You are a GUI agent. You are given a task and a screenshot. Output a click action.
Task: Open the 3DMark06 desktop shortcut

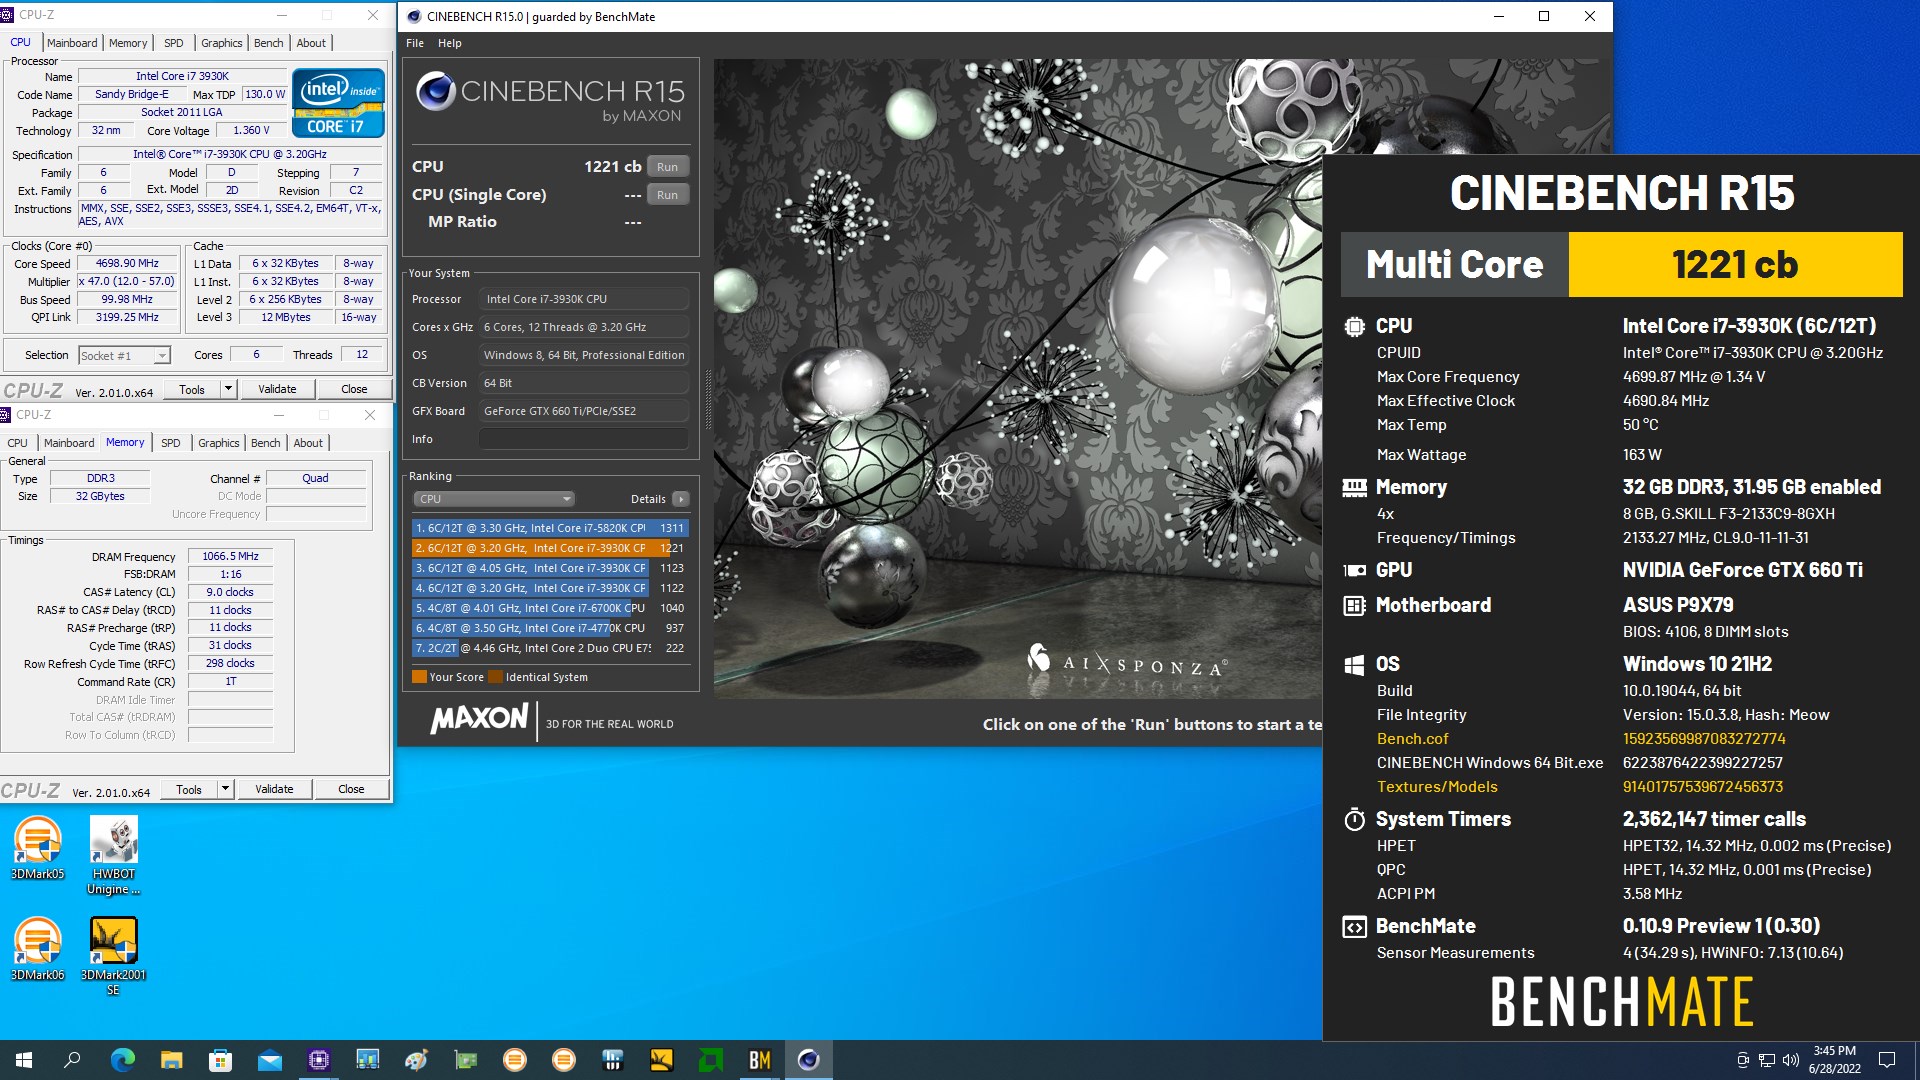click(38, 949)
